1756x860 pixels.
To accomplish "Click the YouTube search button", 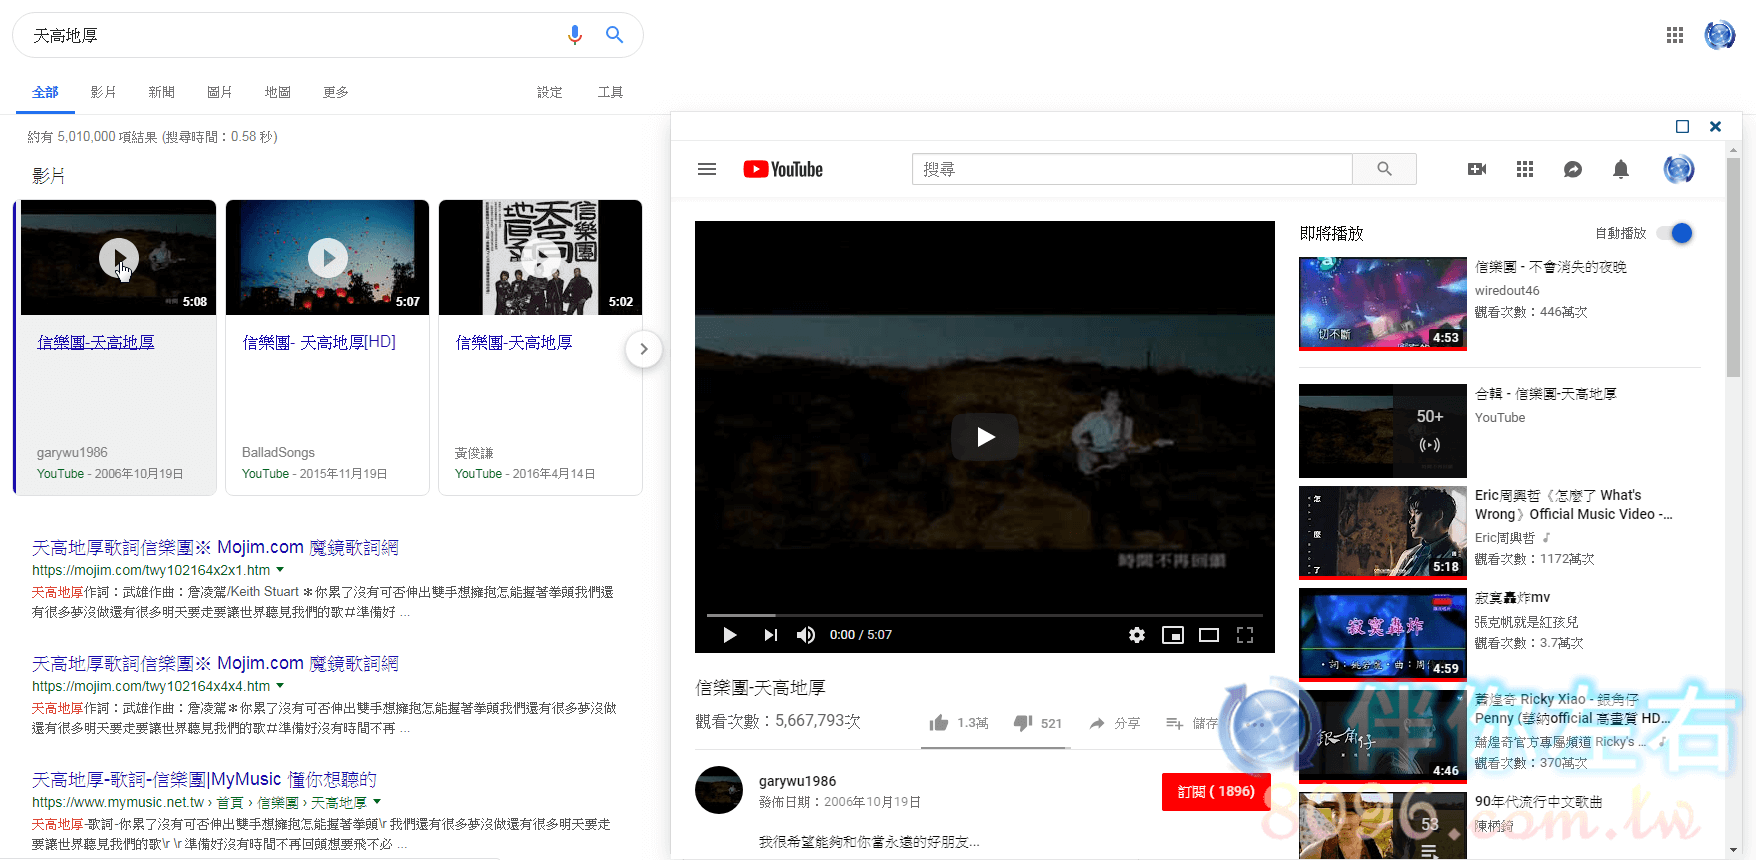I will [1384, 169].
